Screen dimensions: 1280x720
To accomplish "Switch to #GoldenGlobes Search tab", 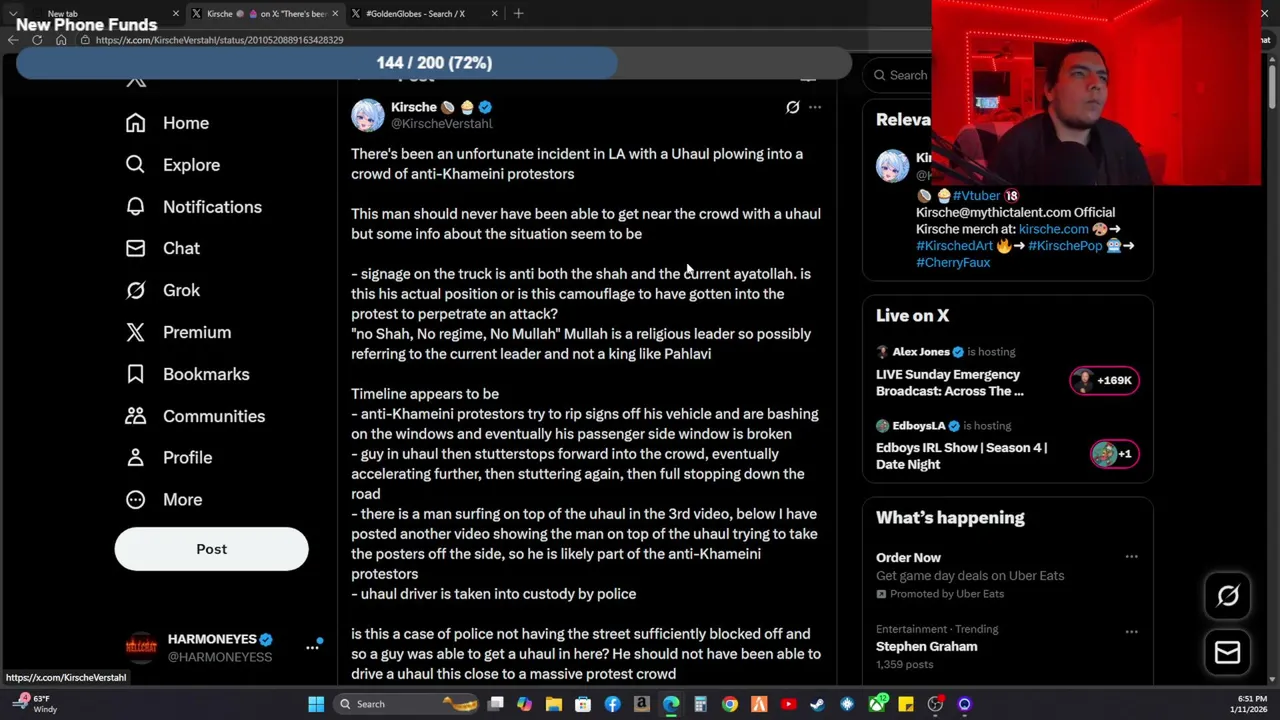I will (x=424, y=14).
